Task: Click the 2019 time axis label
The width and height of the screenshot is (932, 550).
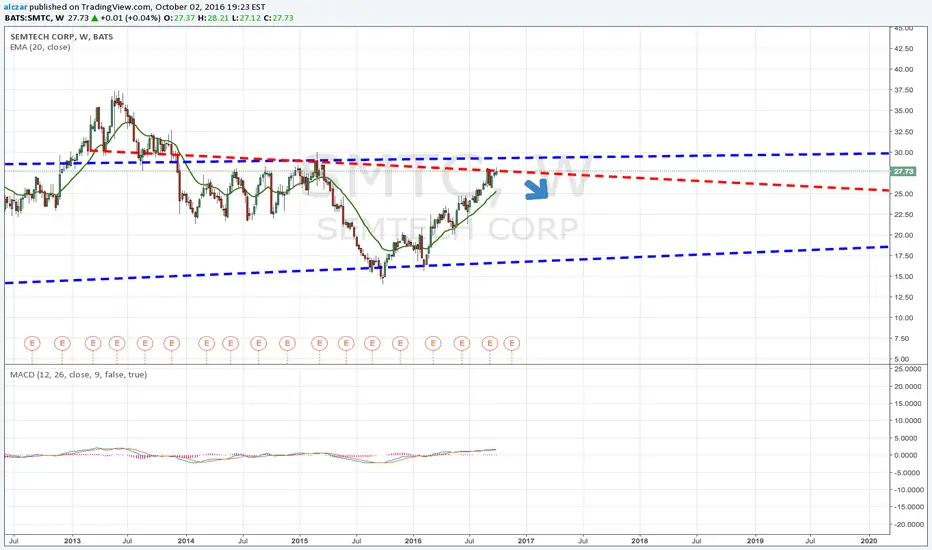Action: (x=755, y=541)
